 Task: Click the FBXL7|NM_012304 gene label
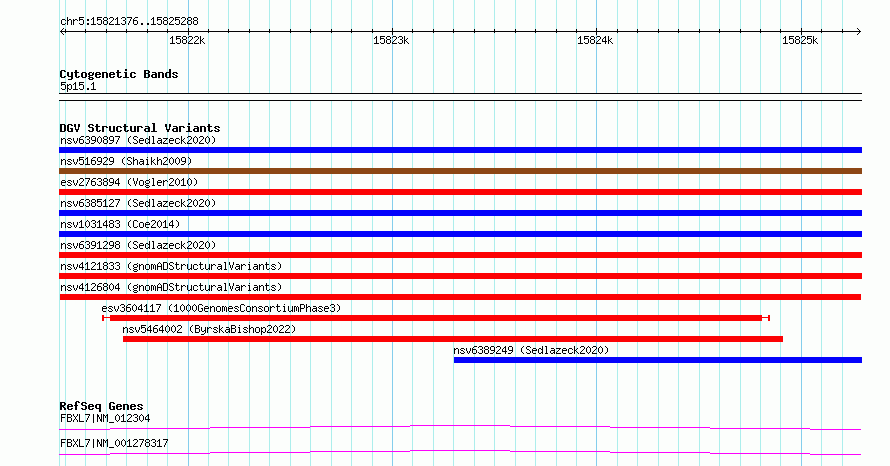(x=105, y=418)
